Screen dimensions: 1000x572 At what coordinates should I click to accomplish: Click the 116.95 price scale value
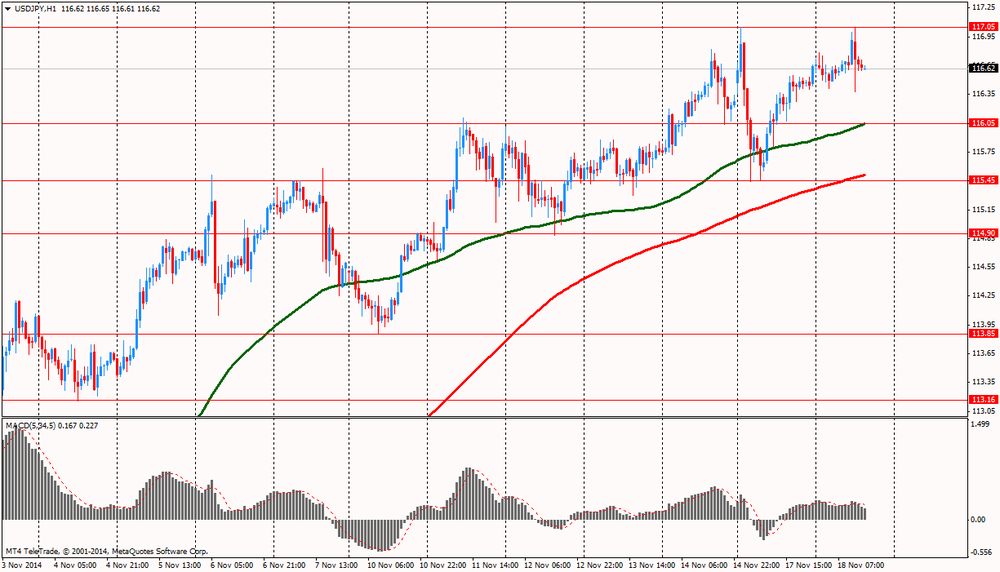point(983,36)
